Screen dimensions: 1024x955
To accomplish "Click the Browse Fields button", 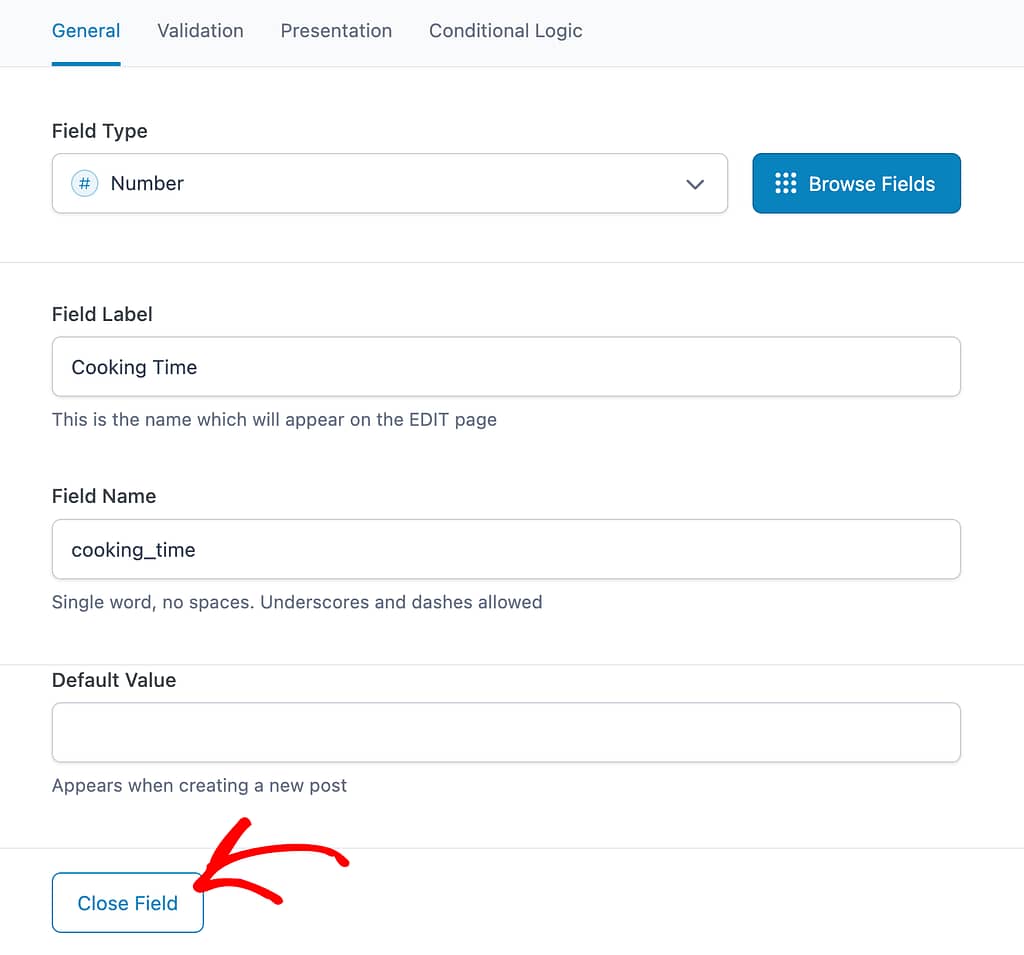I will (x=856, y=184).
